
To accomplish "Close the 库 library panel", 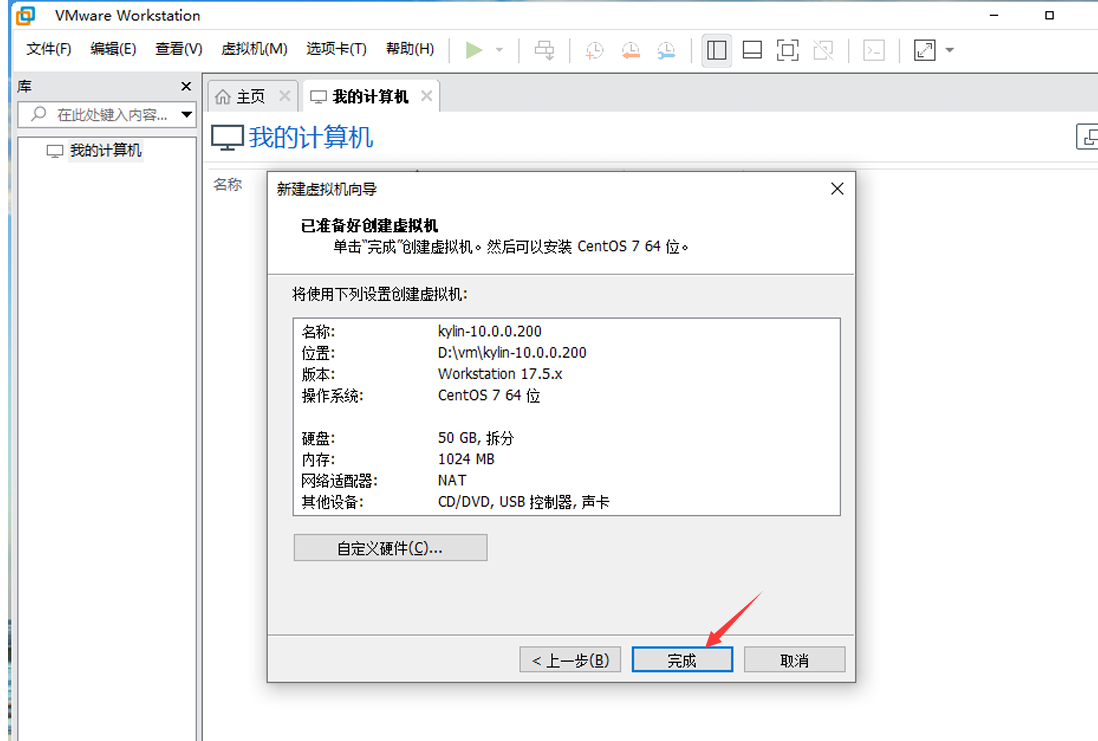I will (x=186, y=86).
